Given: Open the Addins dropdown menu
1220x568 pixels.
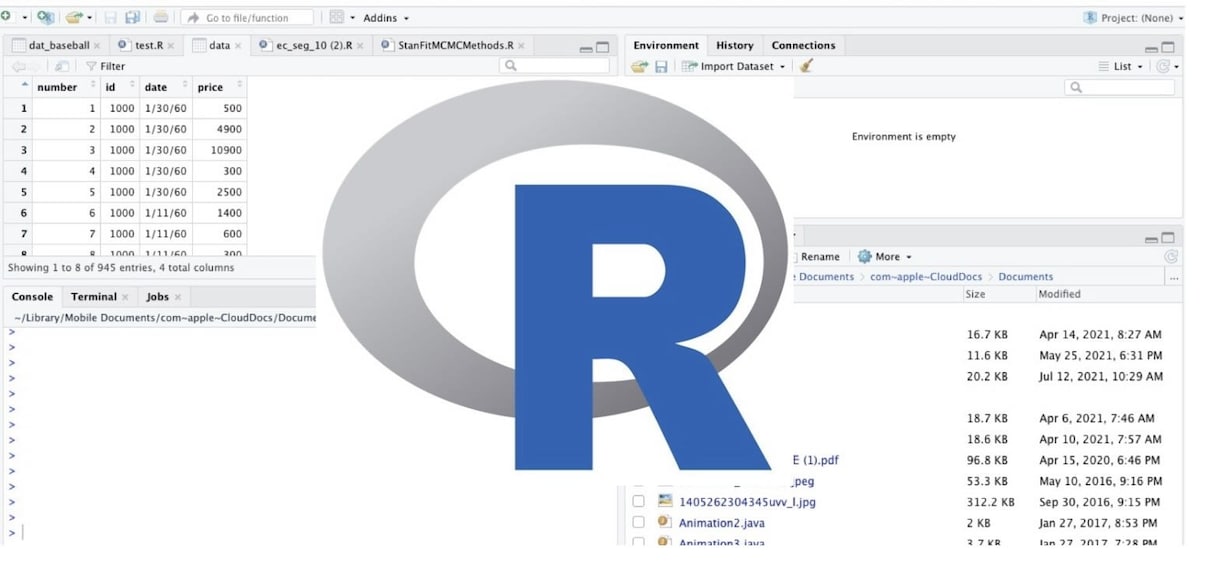Looking at the screenshot, I should (386, 18).
